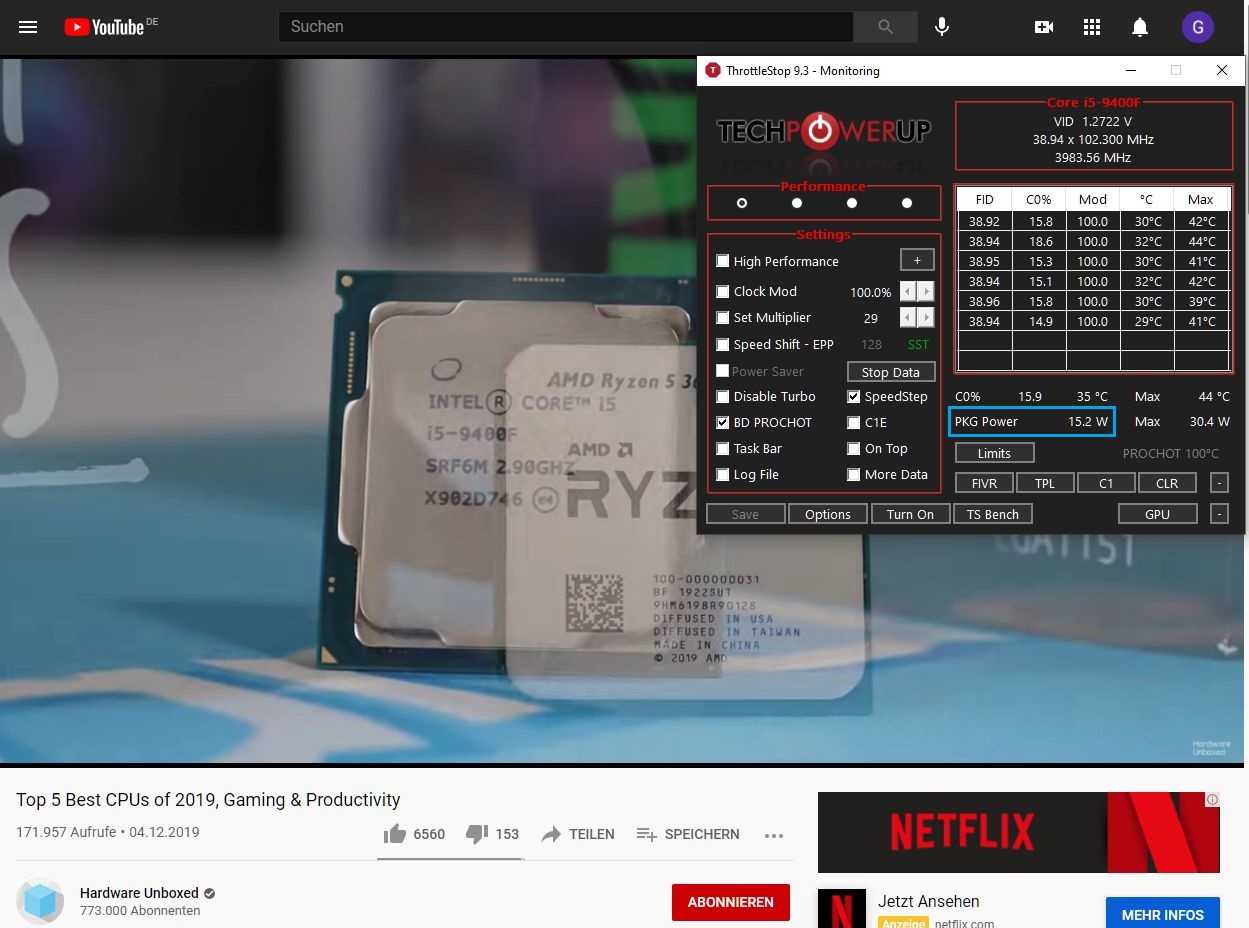The width and height of the screenshot is (1249, 928).
Task: Open the FIVR window
Action: [x=985, y=483]
